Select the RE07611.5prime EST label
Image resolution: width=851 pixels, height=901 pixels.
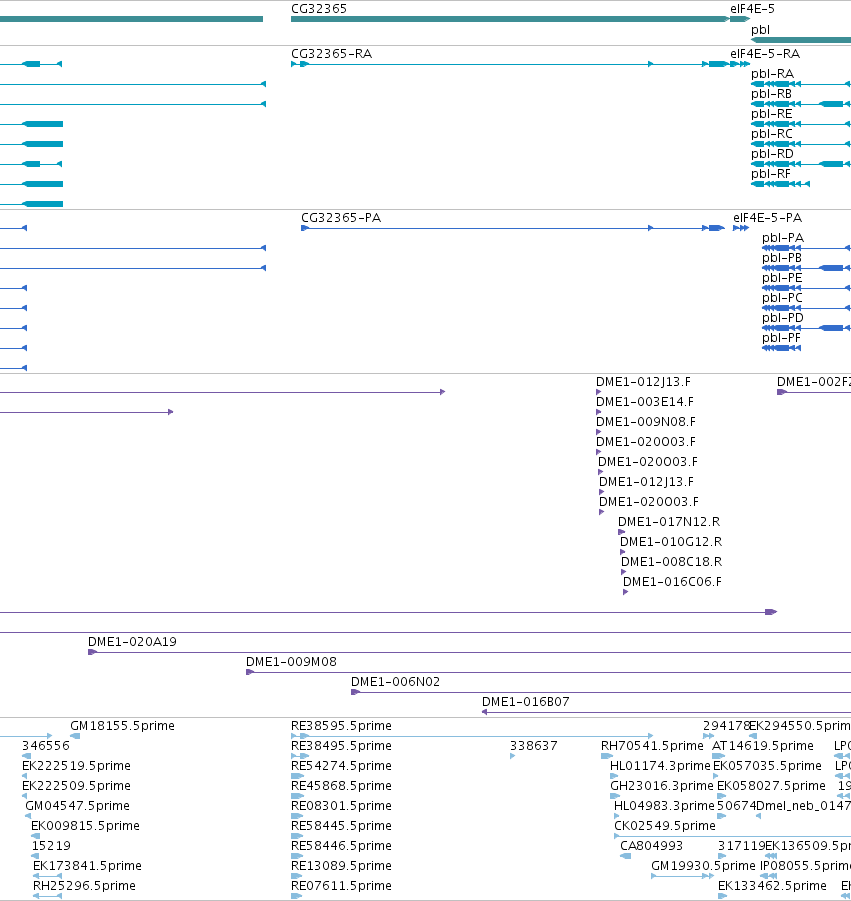tap(341, 886)
